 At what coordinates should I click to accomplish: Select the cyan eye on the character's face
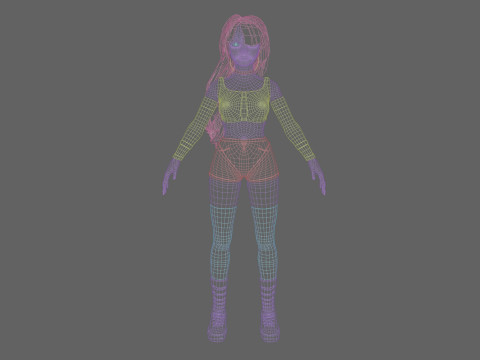[x=236, y=44]
